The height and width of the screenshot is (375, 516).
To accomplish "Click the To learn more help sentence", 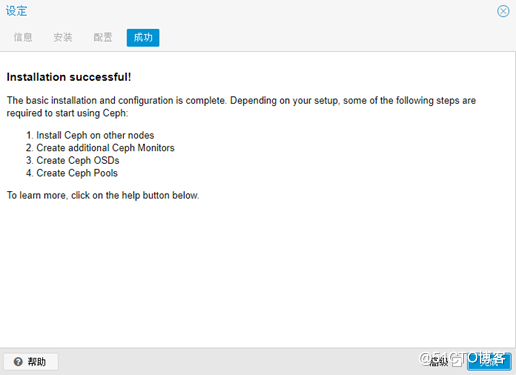I will tap(103, 195).
